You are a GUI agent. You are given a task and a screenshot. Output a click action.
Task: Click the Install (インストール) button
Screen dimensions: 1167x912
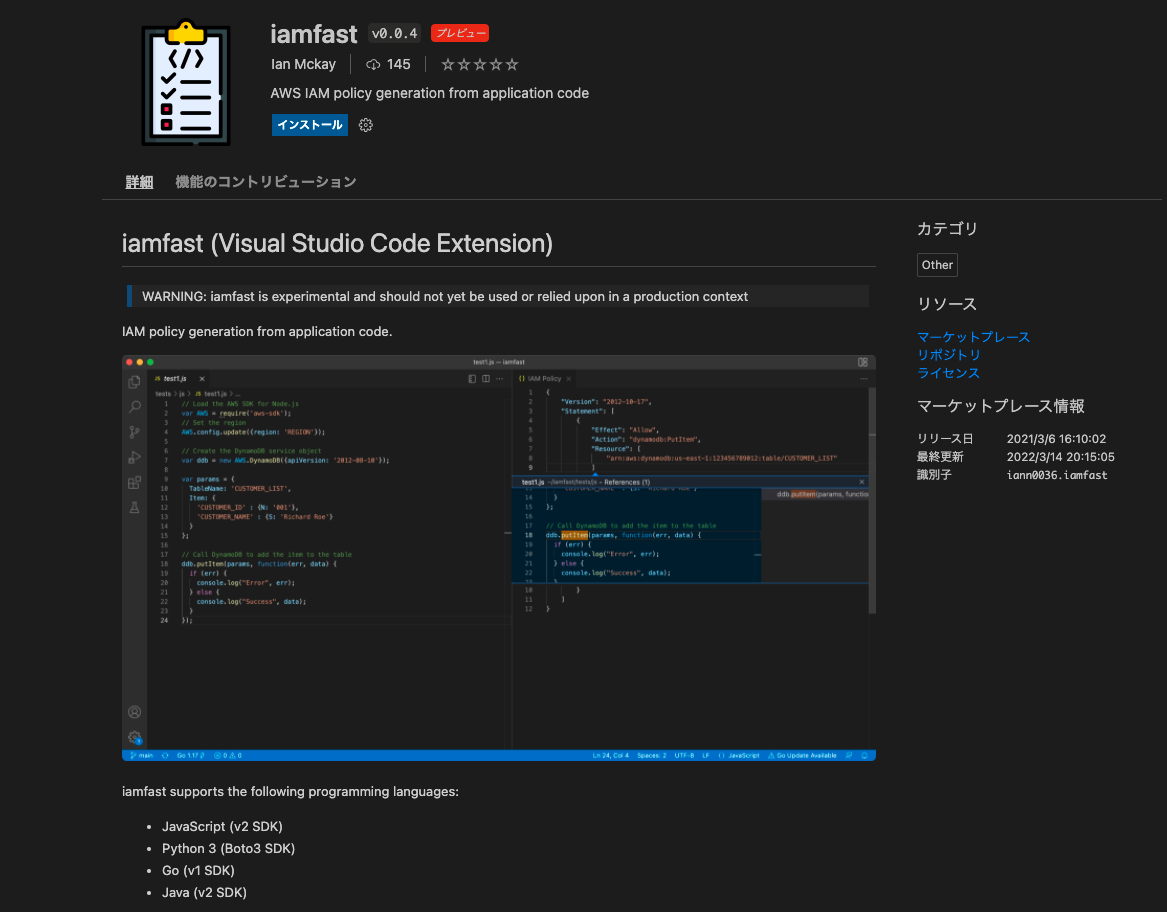(310, 125)
